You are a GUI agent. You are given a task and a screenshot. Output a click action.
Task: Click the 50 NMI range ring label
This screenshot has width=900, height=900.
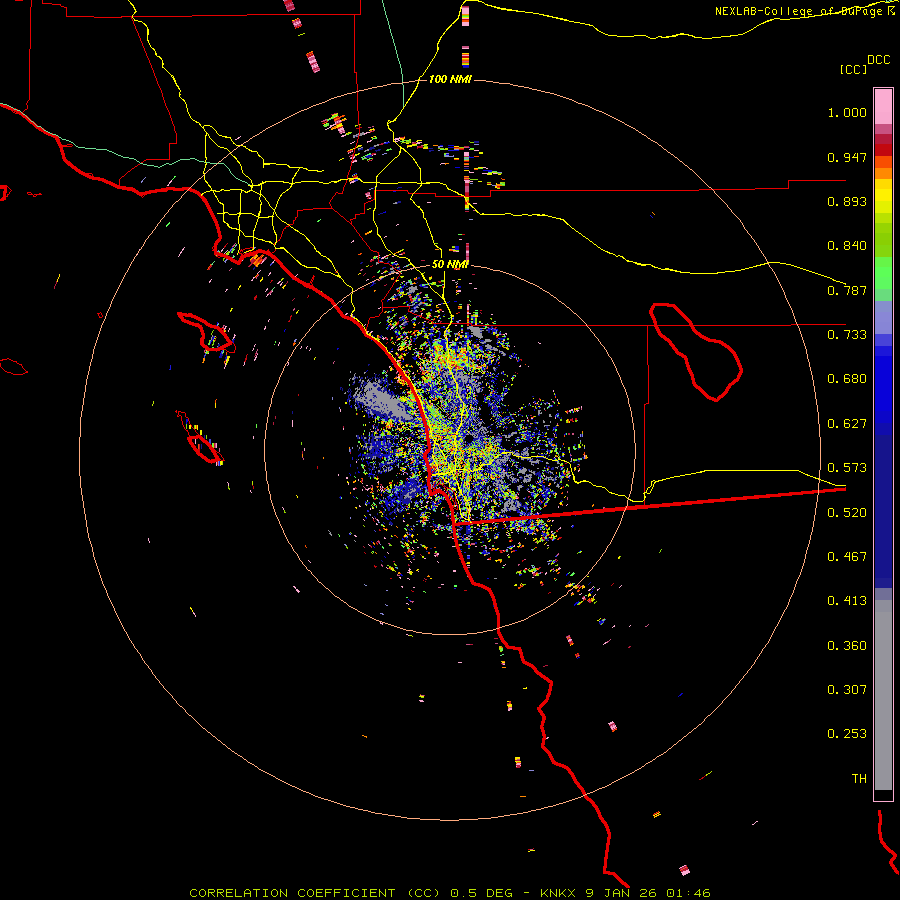pyautogui.click(x=450, y=264)
